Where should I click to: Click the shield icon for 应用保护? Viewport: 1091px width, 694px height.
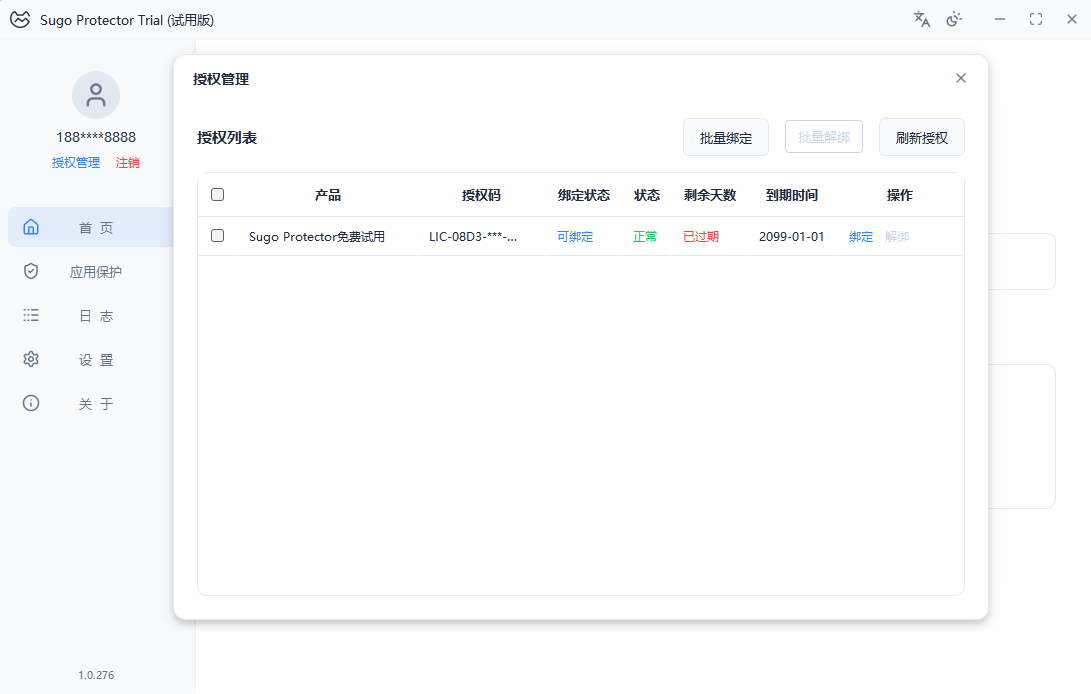click(31, 271)
